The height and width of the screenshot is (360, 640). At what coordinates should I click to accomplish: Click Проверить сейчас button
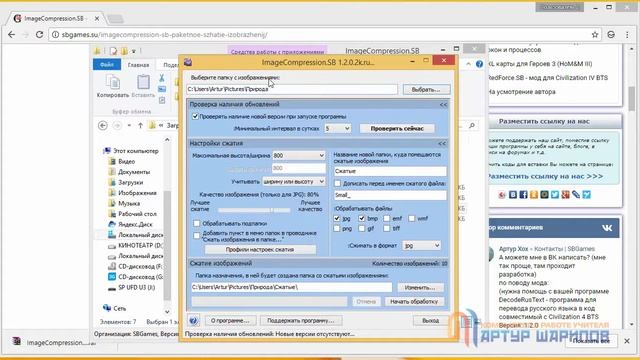coord(397,129)
